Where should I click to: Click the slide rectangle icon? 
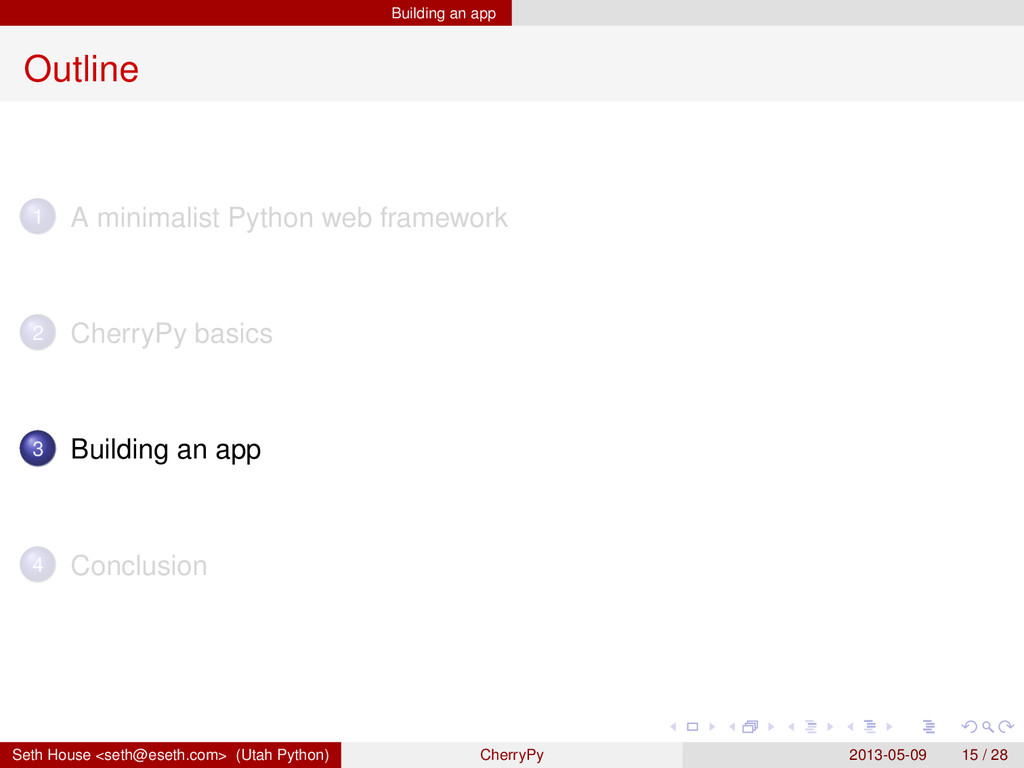(693, 727)
